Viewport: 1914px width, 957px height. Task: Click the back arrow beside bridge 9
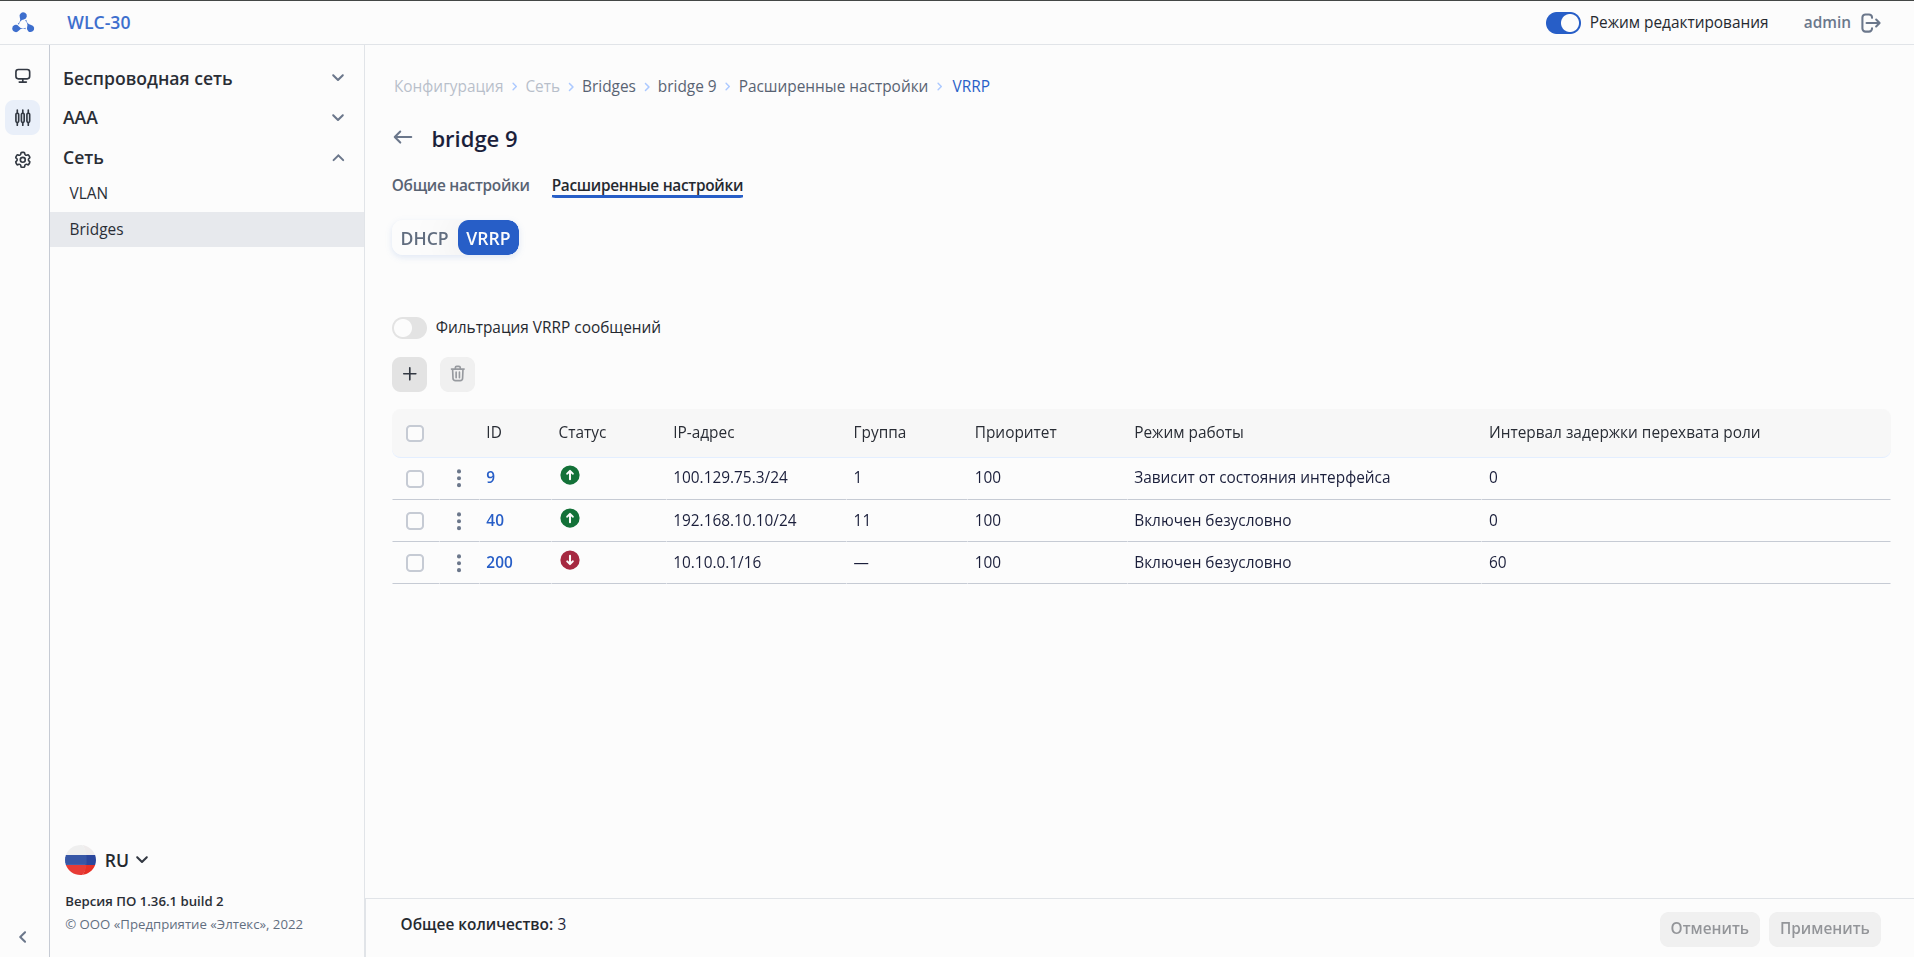[403, 138]
